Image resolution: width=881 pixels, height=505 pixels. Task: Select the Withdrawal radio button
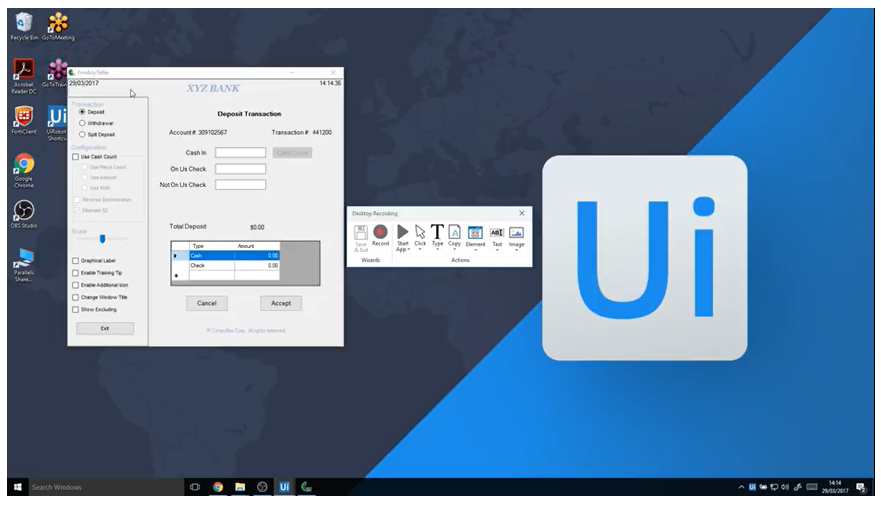82,123
